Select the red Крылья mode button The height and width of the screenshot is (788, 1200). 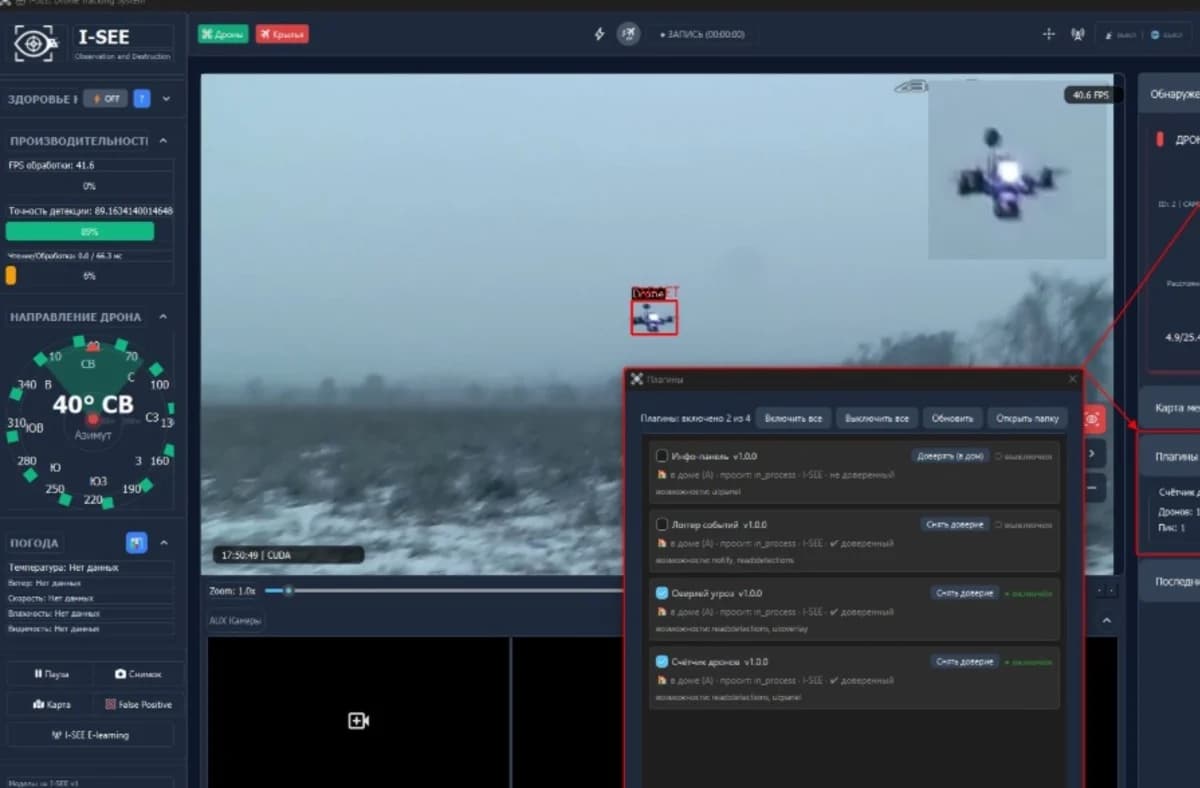tap(282, 34)
